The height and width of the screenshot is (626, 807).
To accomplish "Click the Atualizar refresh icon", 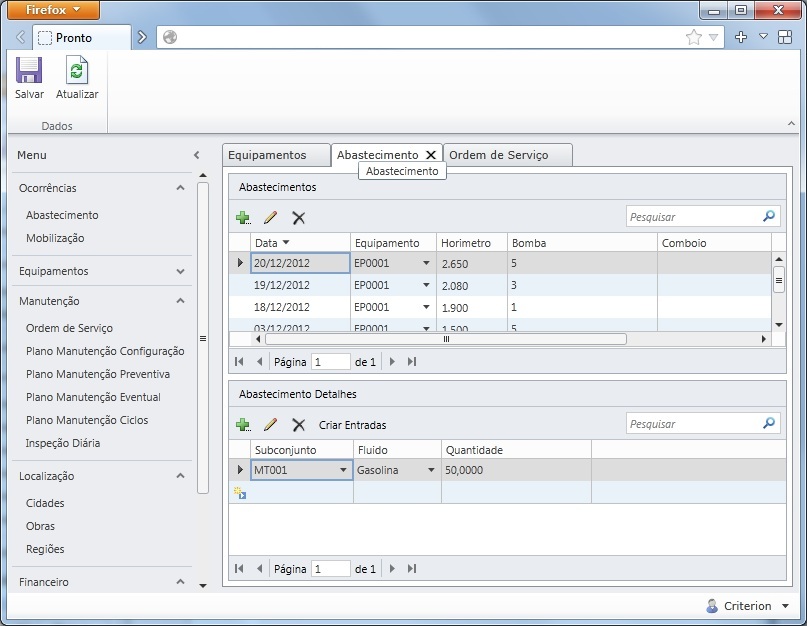I will 77,70.
